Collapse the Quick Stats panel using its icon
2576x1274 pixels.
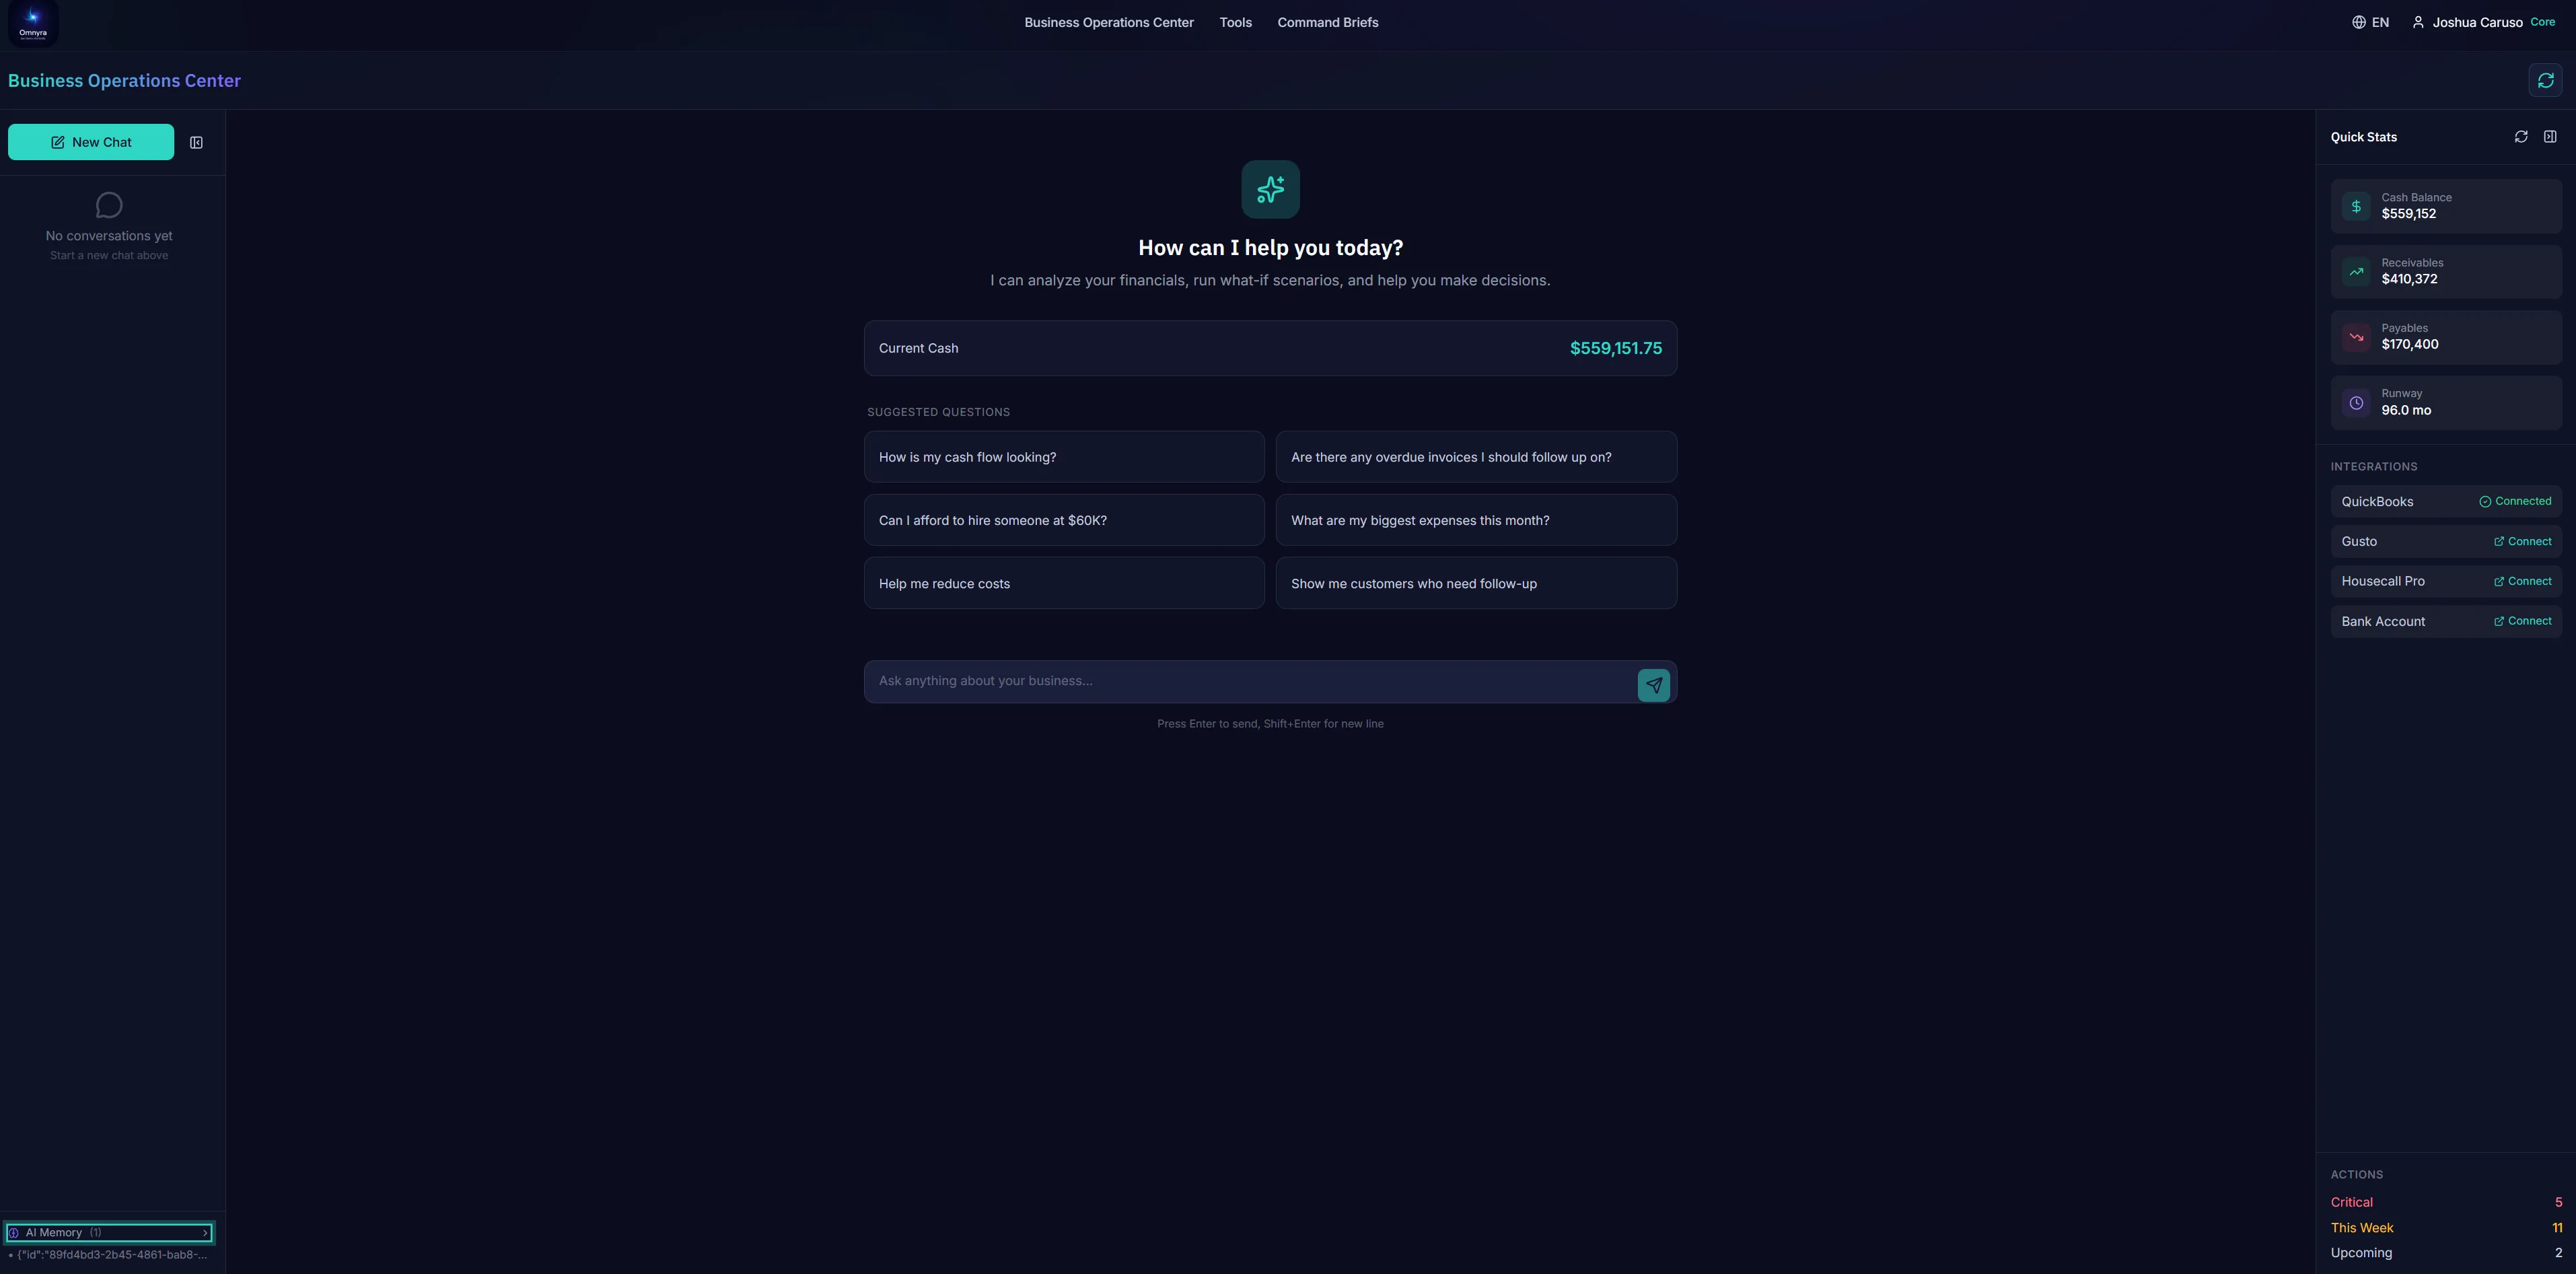tap(2551, 136)
